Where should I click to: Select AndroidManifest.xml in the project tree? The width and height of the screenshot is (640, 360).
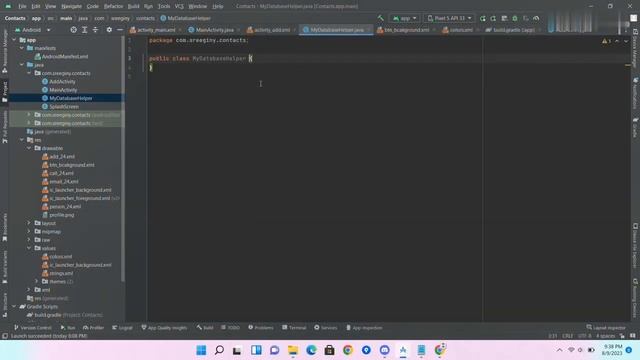pyautogui.click(x=65, y=57)
